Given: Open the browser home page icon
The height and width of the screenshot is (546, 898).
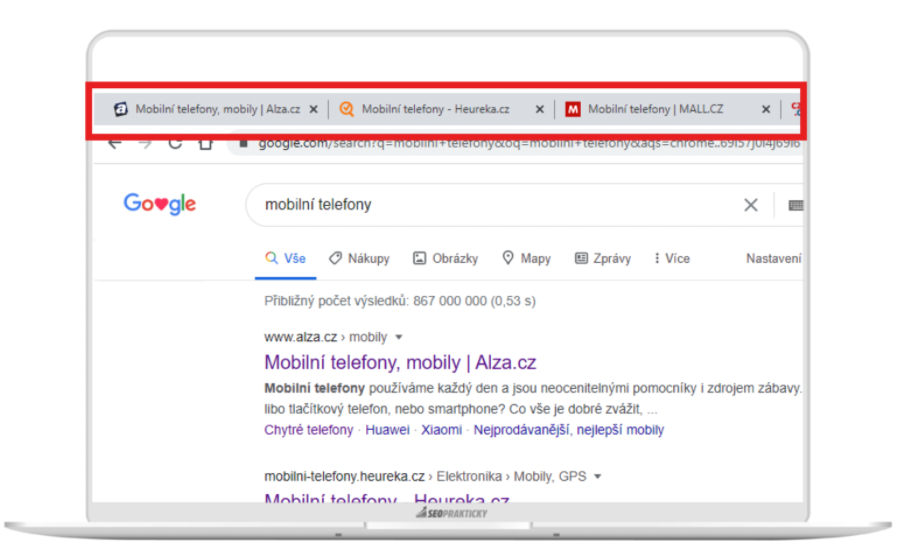Looking at the screenshot, I should click(x=206, y=144).
